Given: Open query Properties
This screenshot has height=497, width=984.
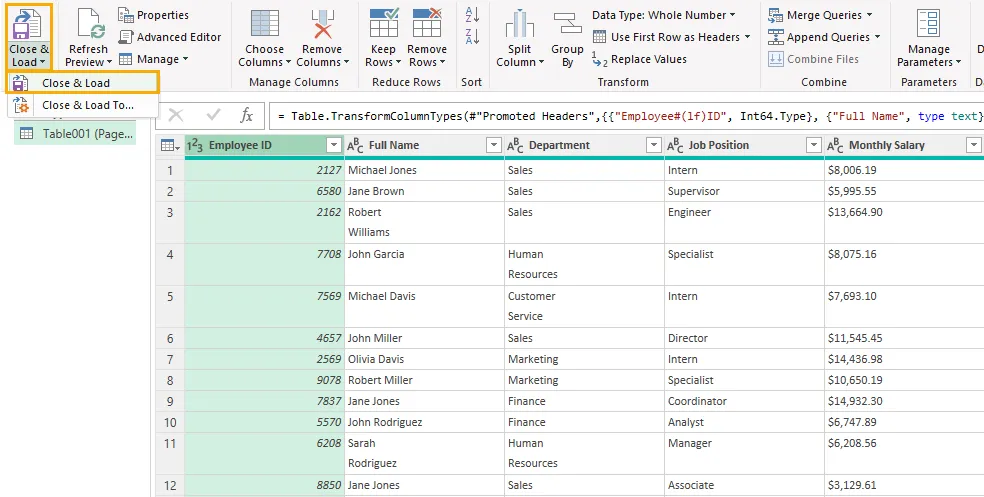Looking at the screenshot, I should (154, 15).
